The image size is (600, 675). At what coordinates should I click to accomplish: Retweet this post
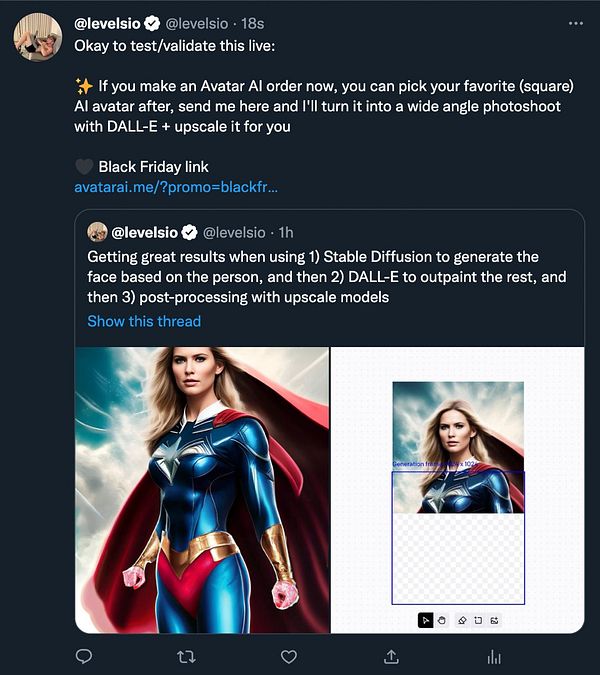(x=187, y=657)
